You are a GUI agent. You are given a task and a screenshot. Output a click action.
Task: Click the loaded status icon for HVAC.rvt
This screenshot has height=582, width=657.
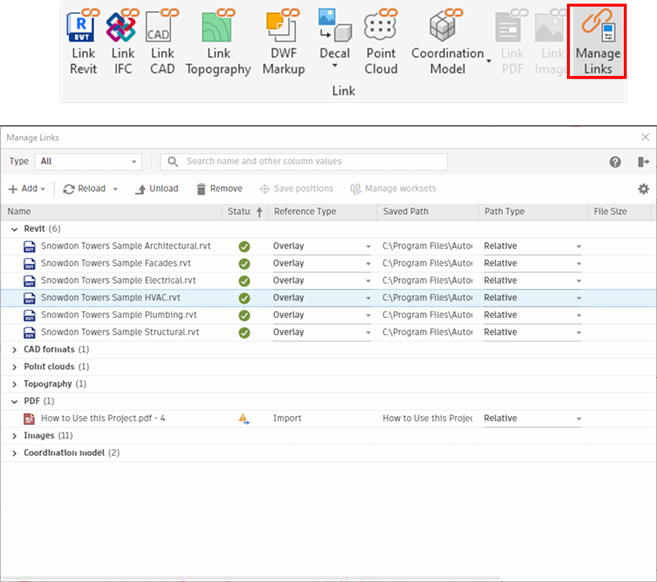tap(244, 298)
